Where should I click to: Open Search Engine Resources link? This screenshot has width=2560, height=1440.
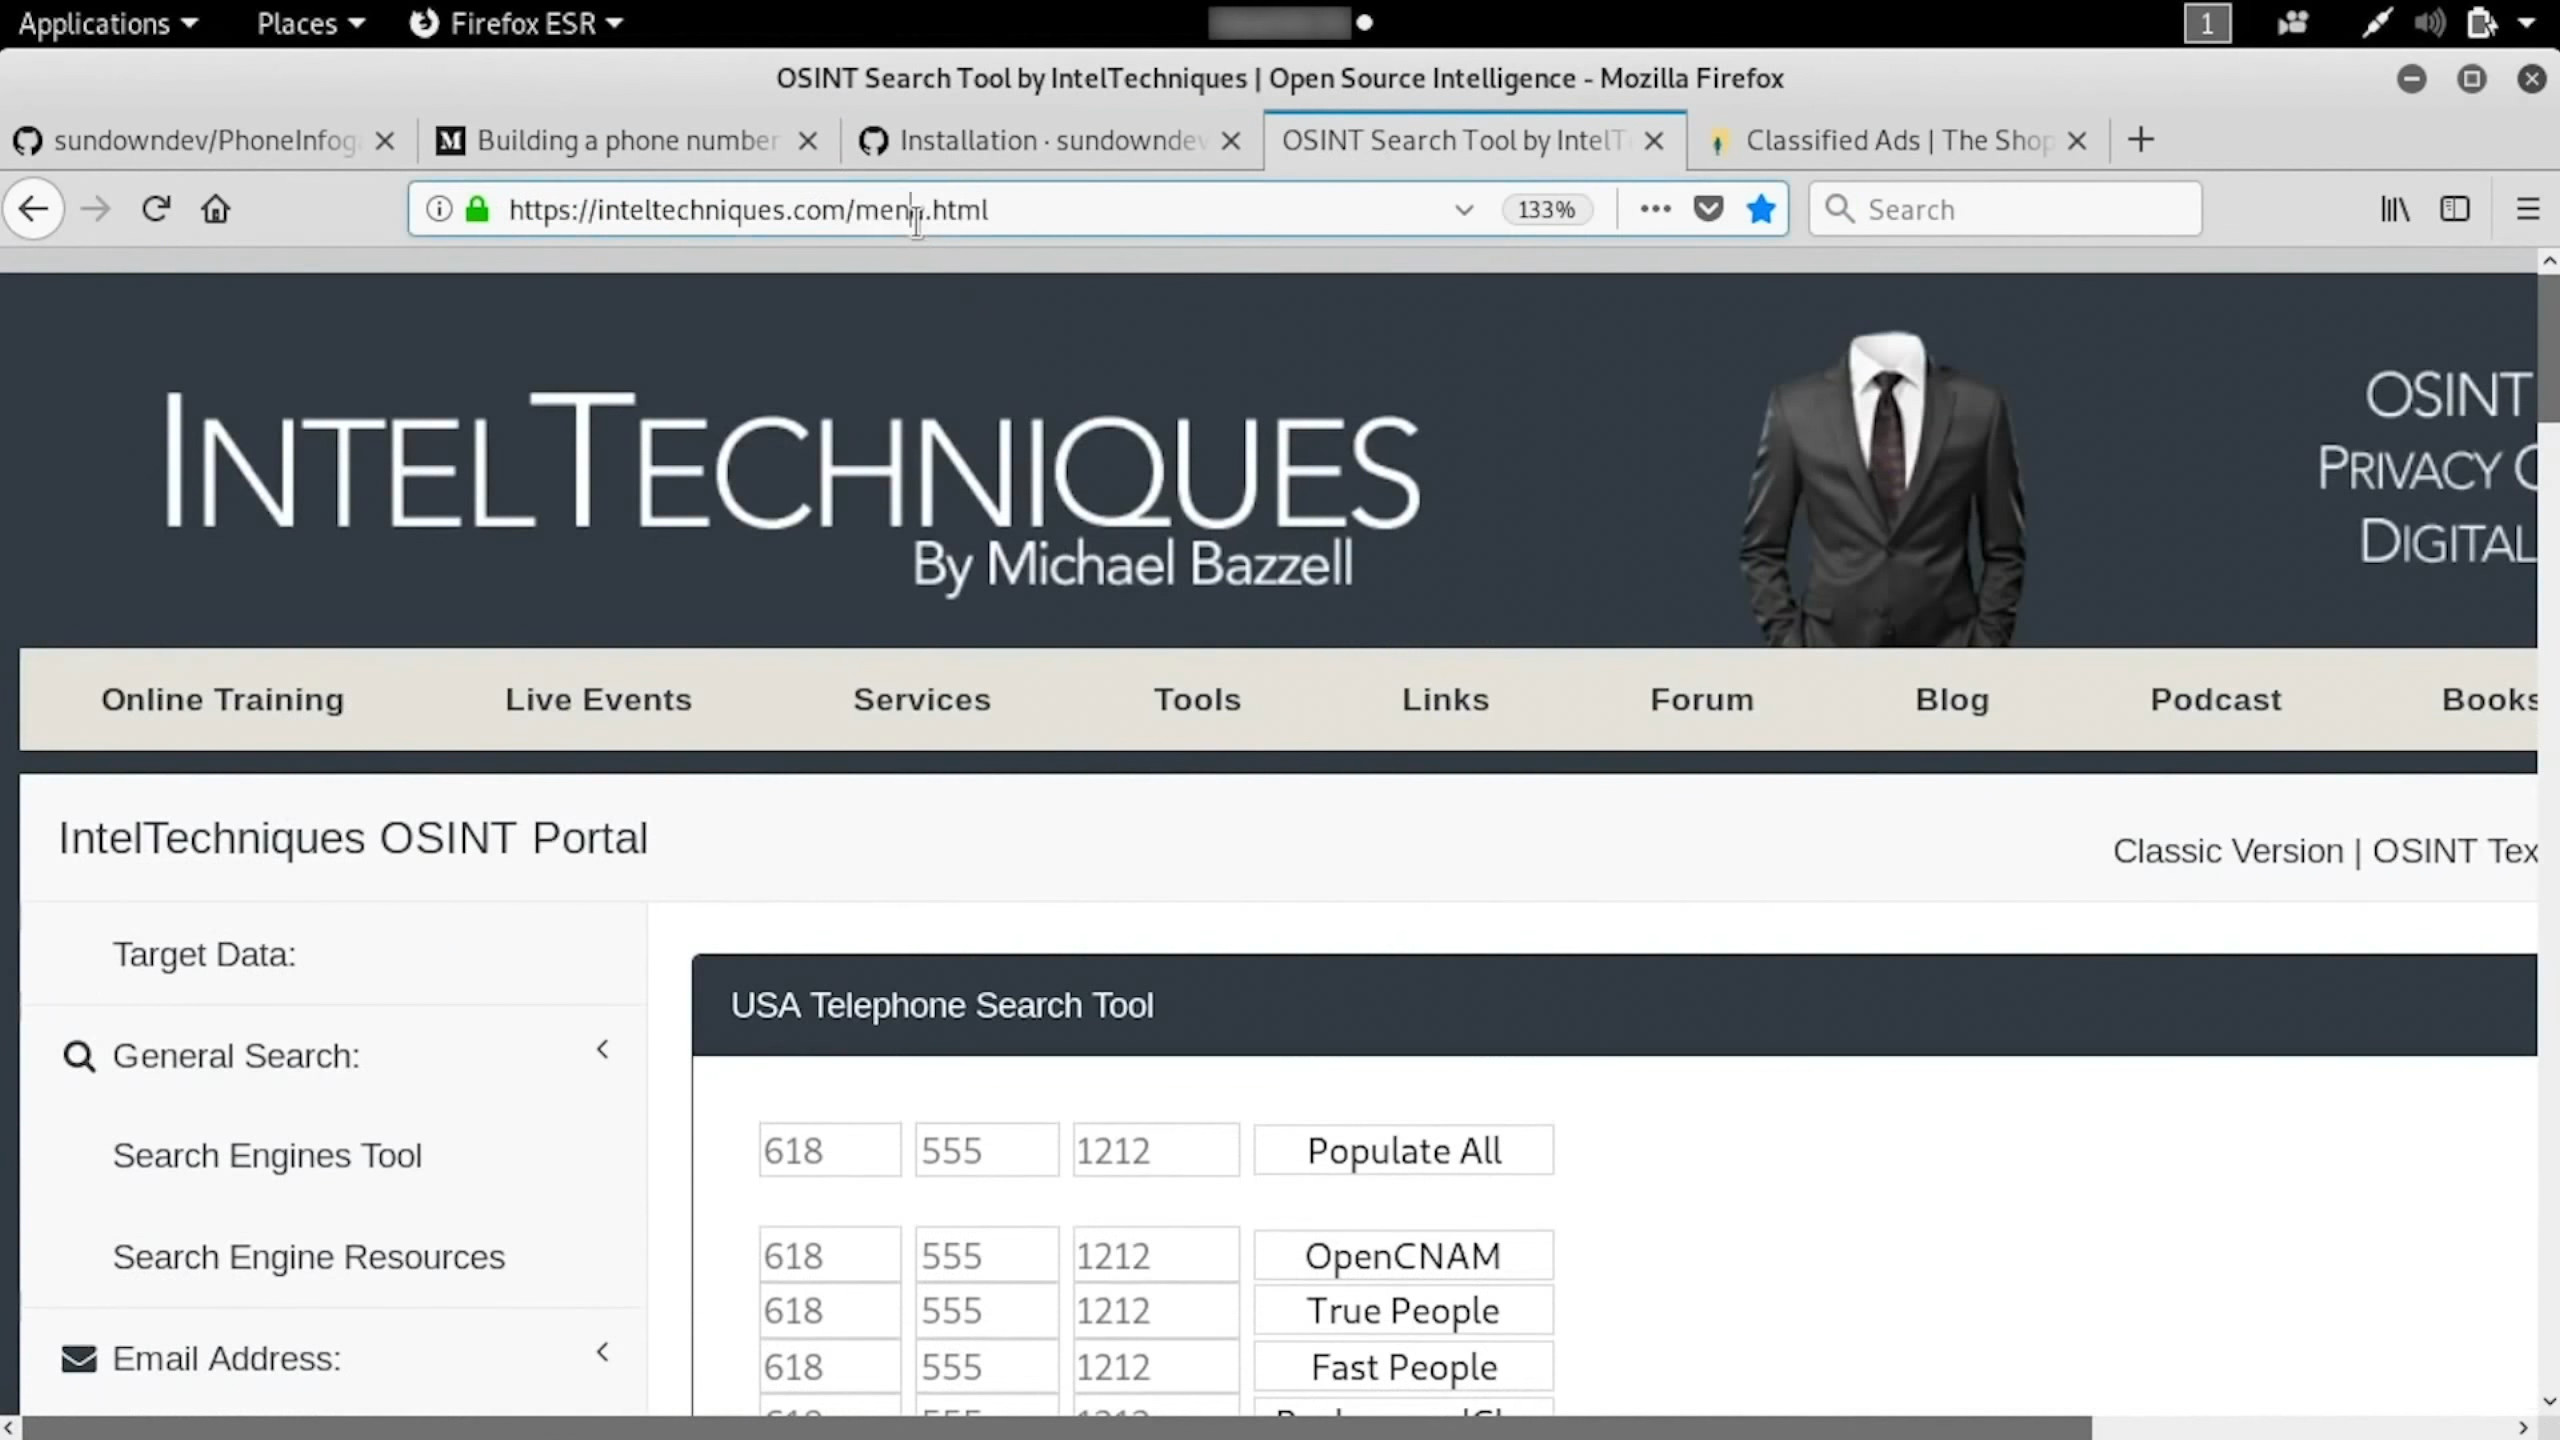click(x=309, y=1257)
